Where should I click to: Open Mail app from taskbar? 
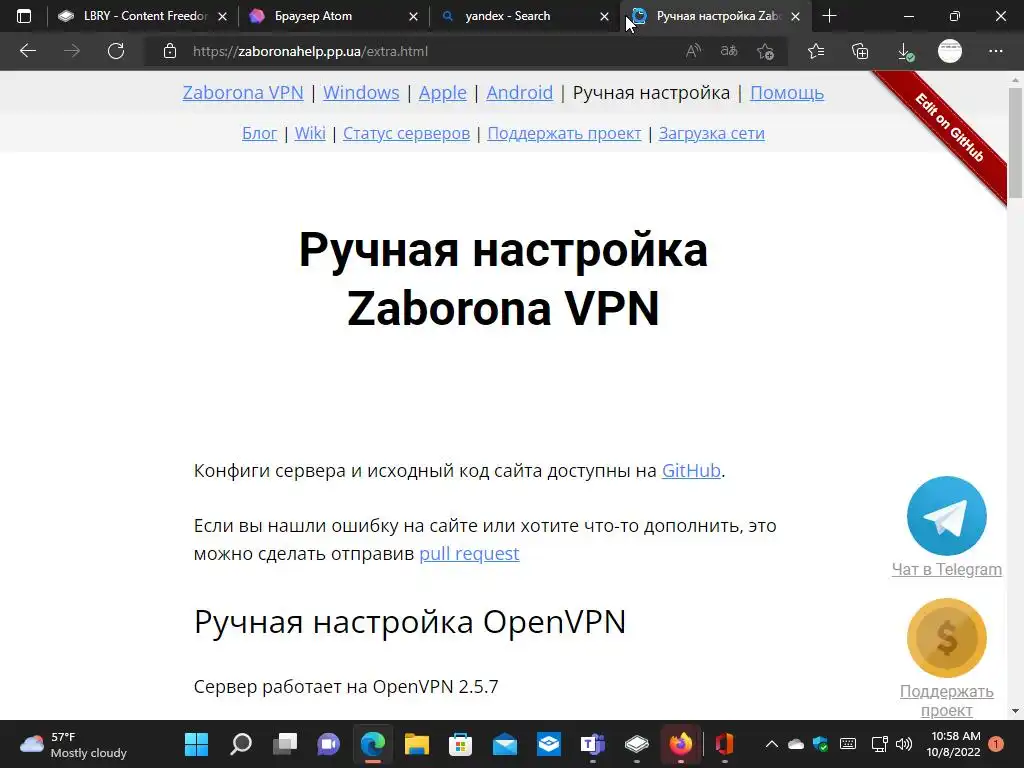[x=505, y=744]
